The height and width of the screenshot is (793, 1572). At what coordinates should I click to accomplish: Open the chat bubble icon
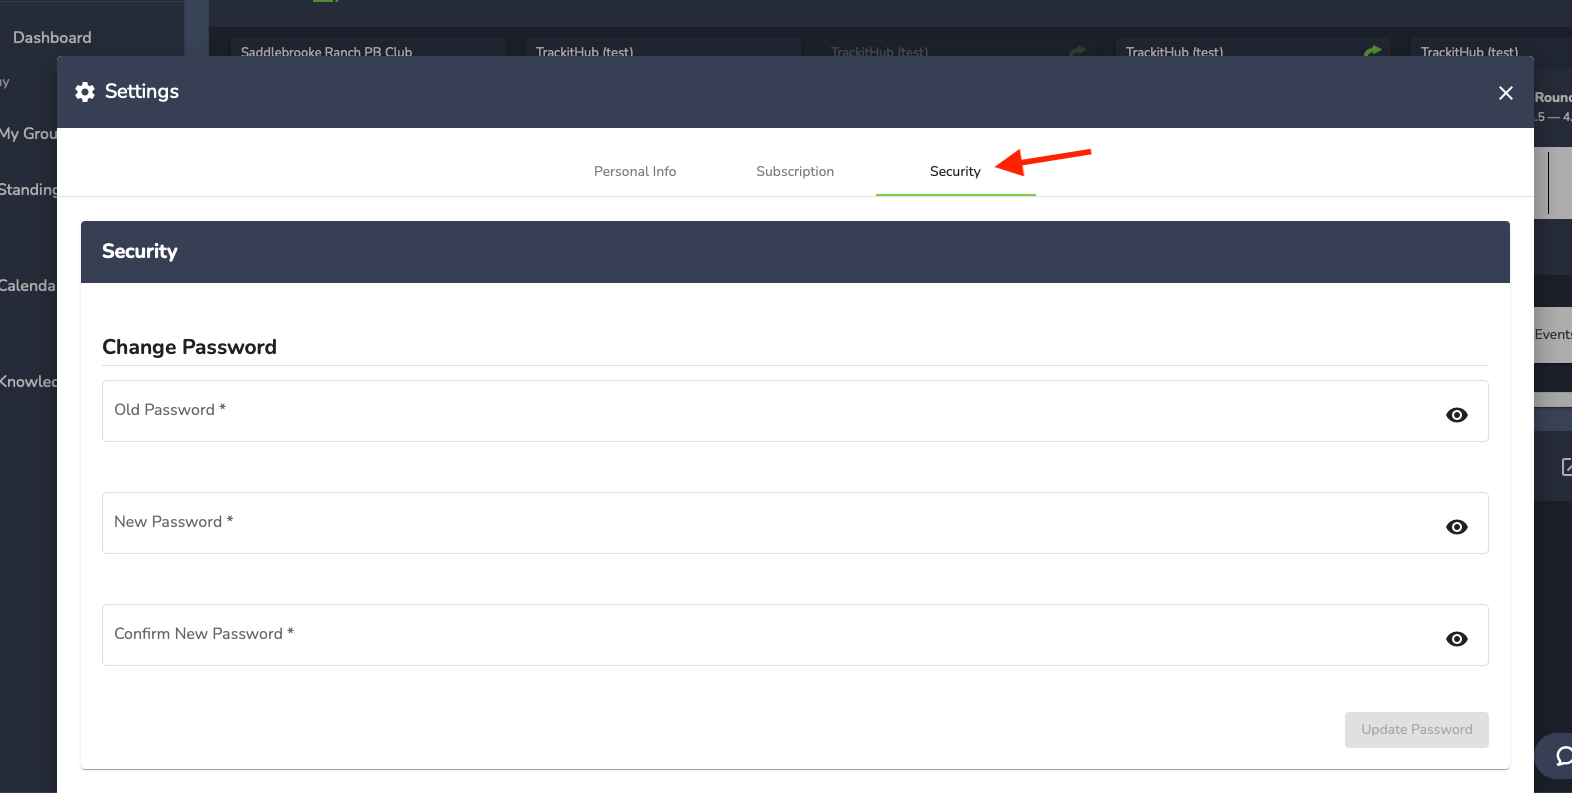[1562, 757]
